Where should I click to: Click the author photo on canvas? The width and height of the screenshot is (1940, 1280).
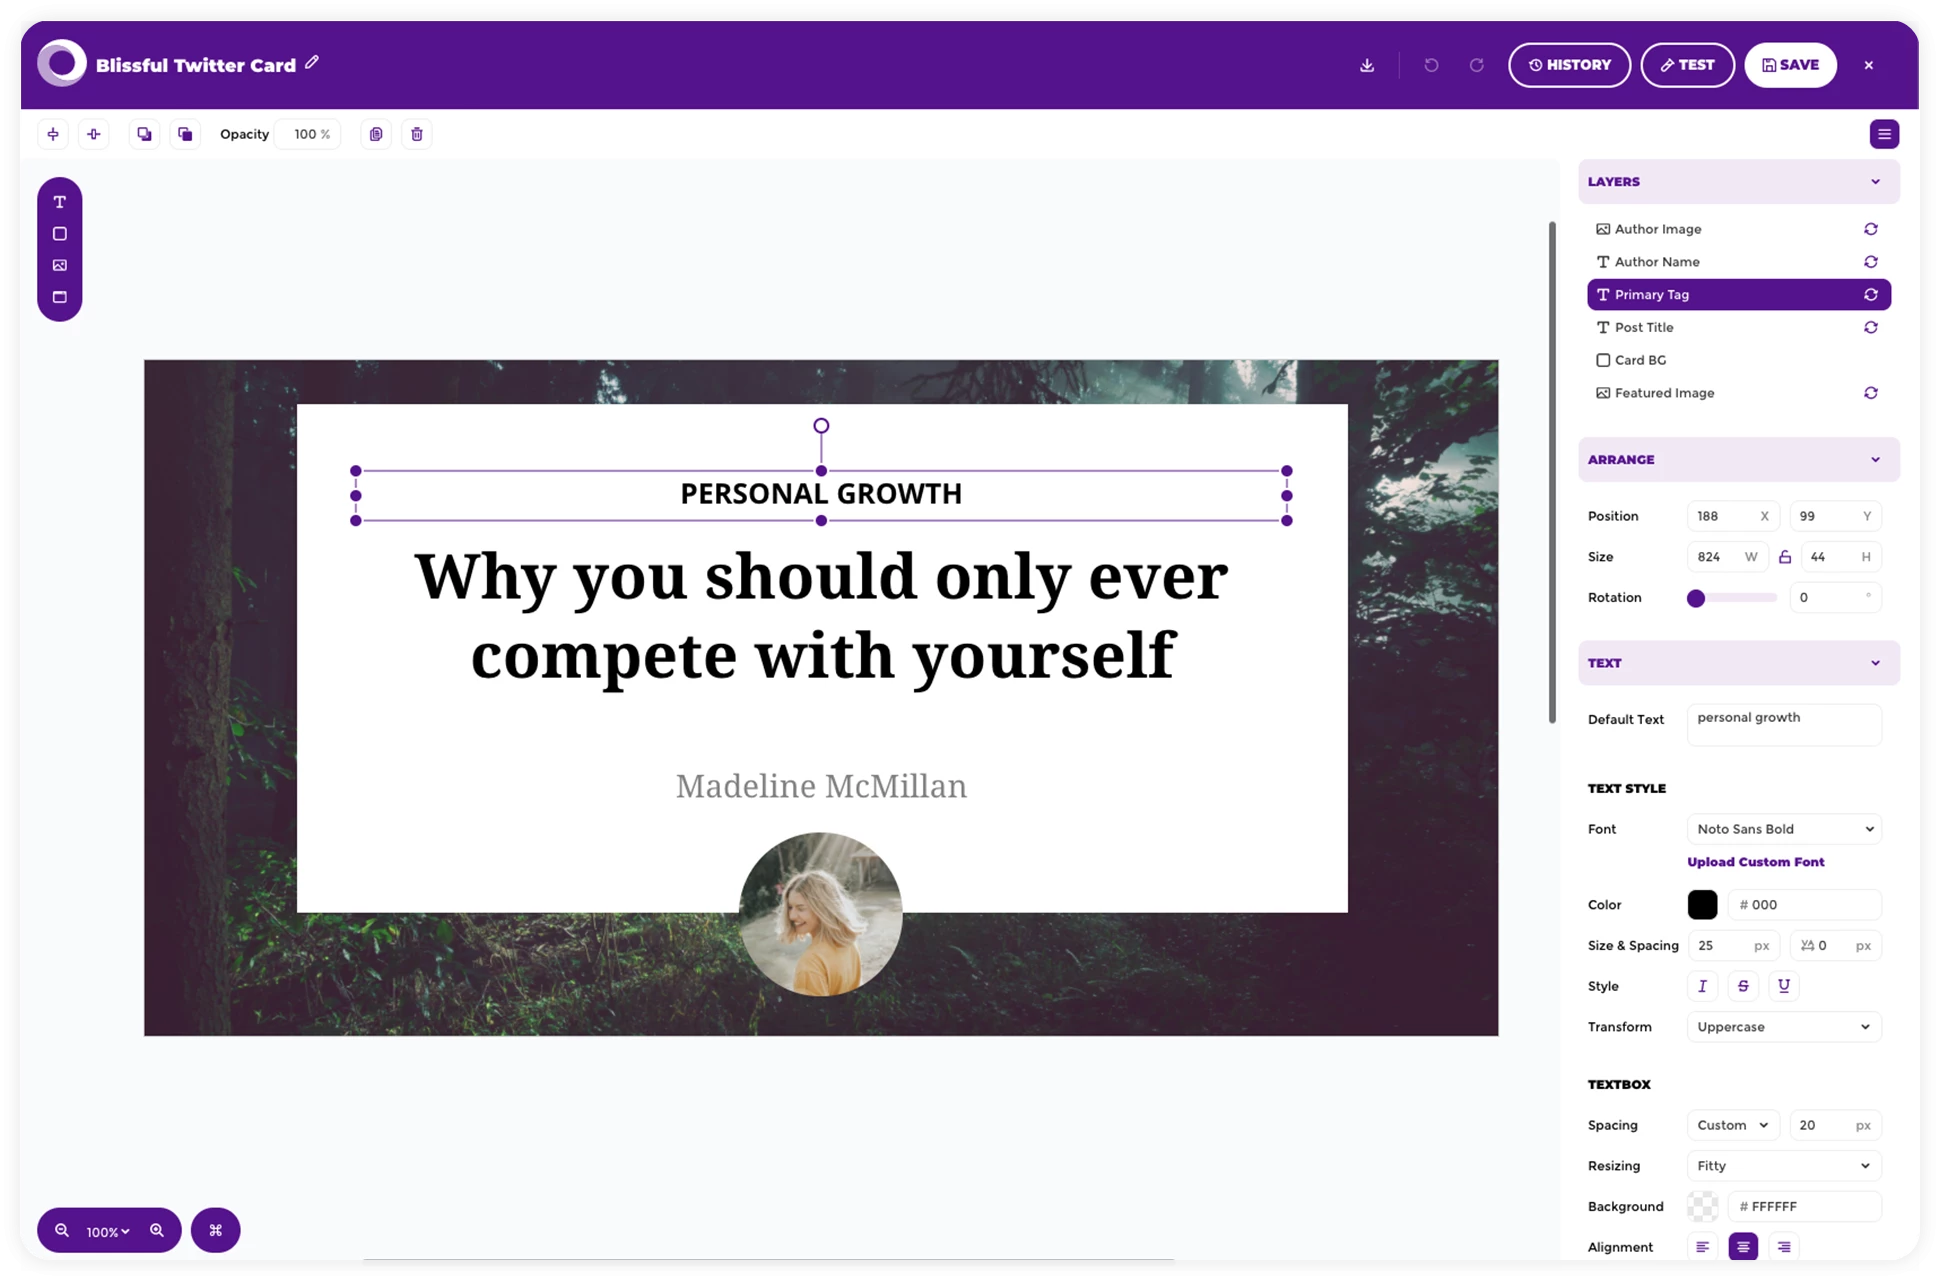point(820,914)
